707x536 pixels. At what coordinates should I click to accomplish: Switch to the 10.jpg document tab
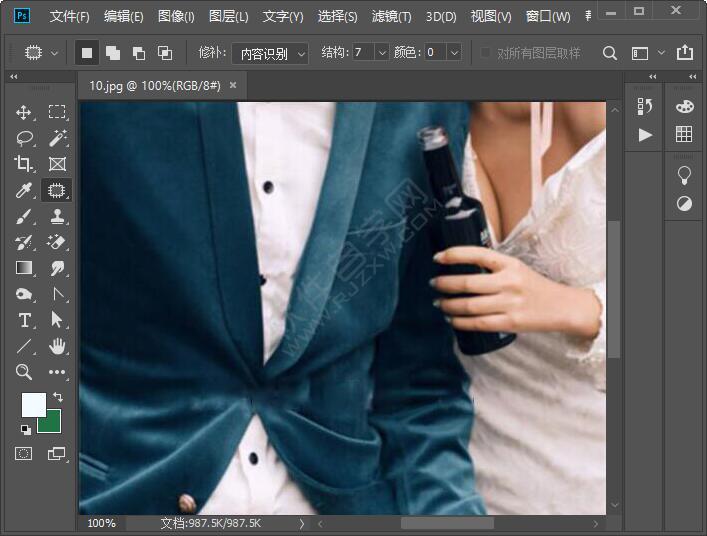pyautogui.click(x=155, y=86)
